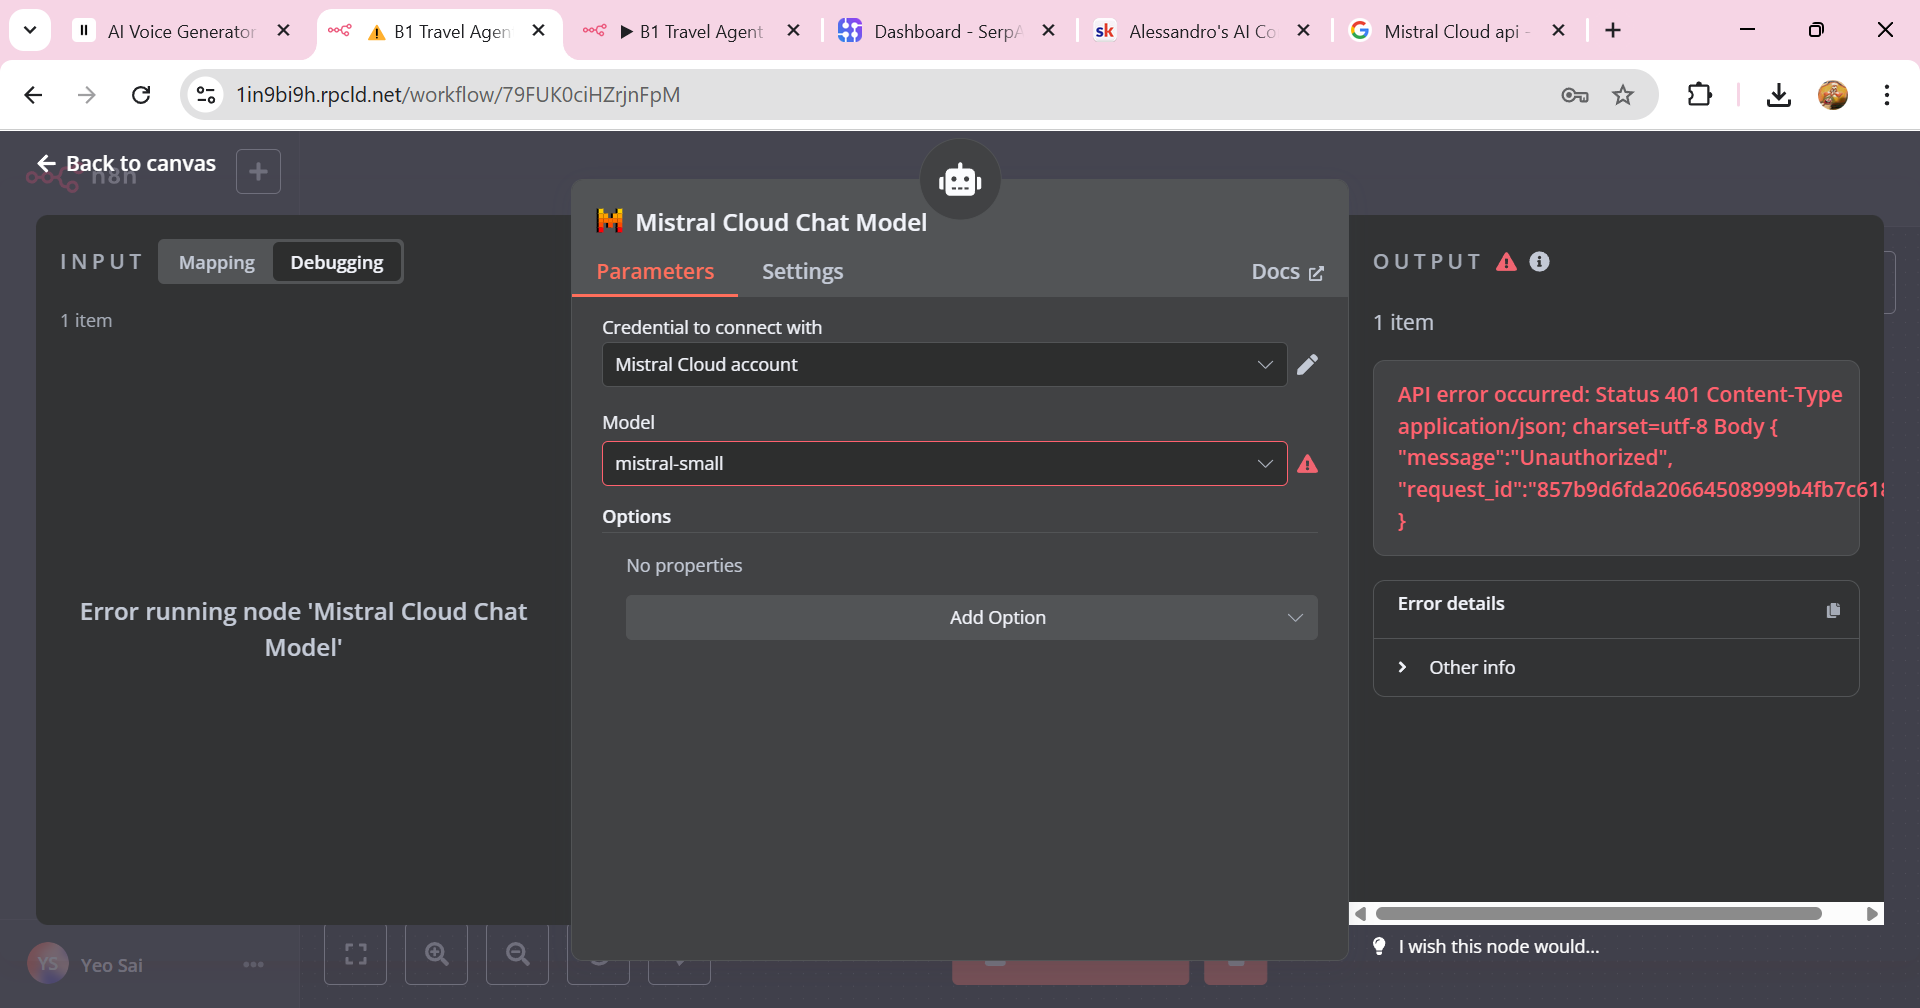The image size is (1920, 1008).
Task: Open the Output info circle icon
Action: pos(1540,262)
